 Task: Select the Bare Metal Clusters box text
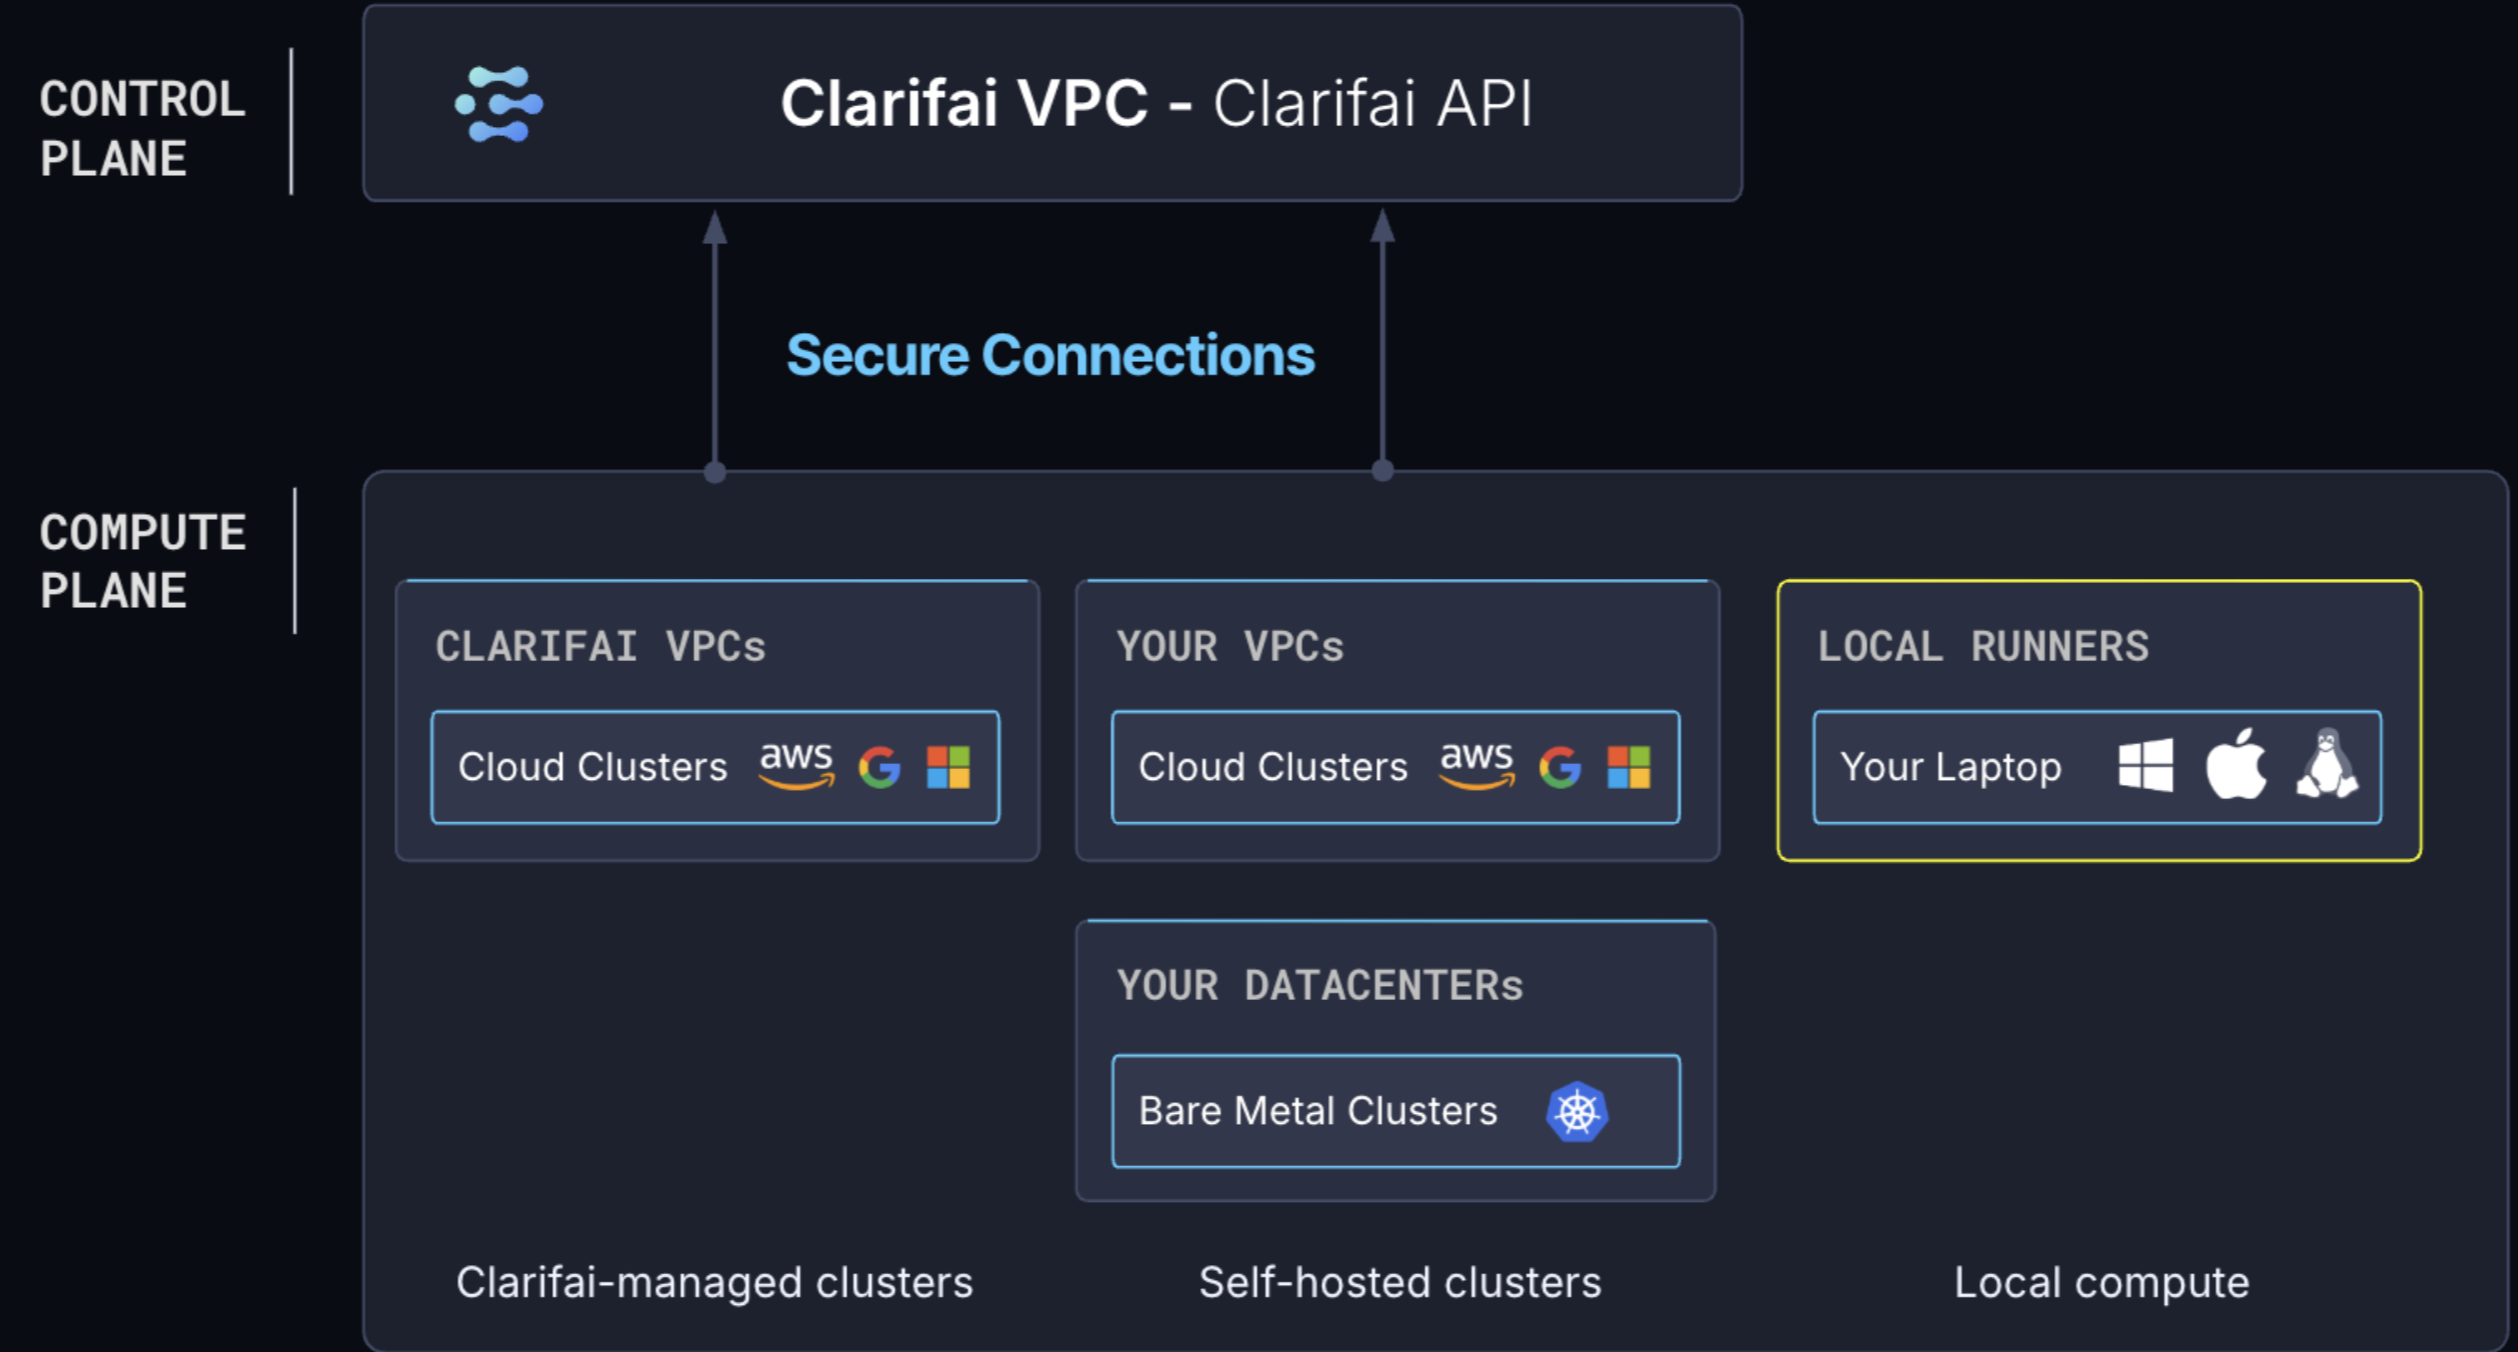click(1318, 1112)
